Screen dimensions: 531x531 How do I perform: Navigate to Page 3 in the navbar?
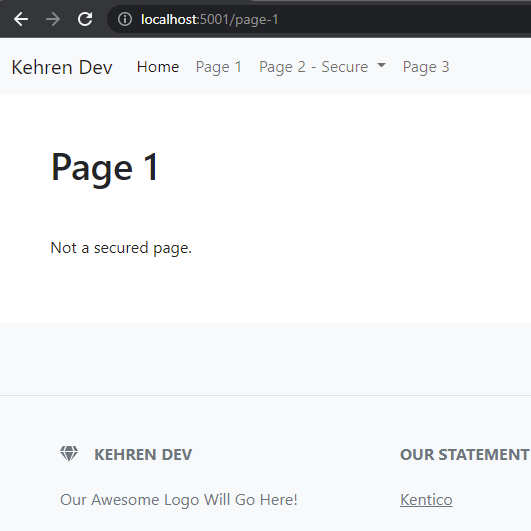coord(426,67)
